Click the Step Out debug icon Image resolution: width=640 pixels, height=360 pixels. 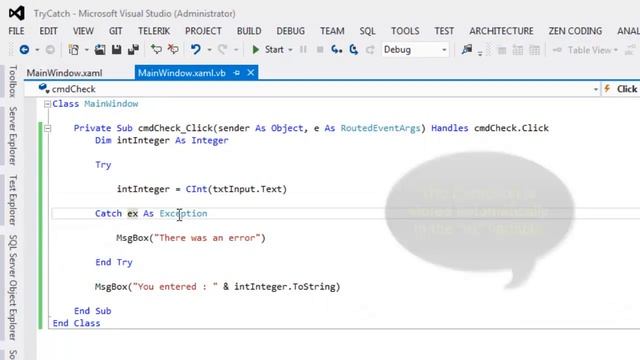[x=370, y=50]
